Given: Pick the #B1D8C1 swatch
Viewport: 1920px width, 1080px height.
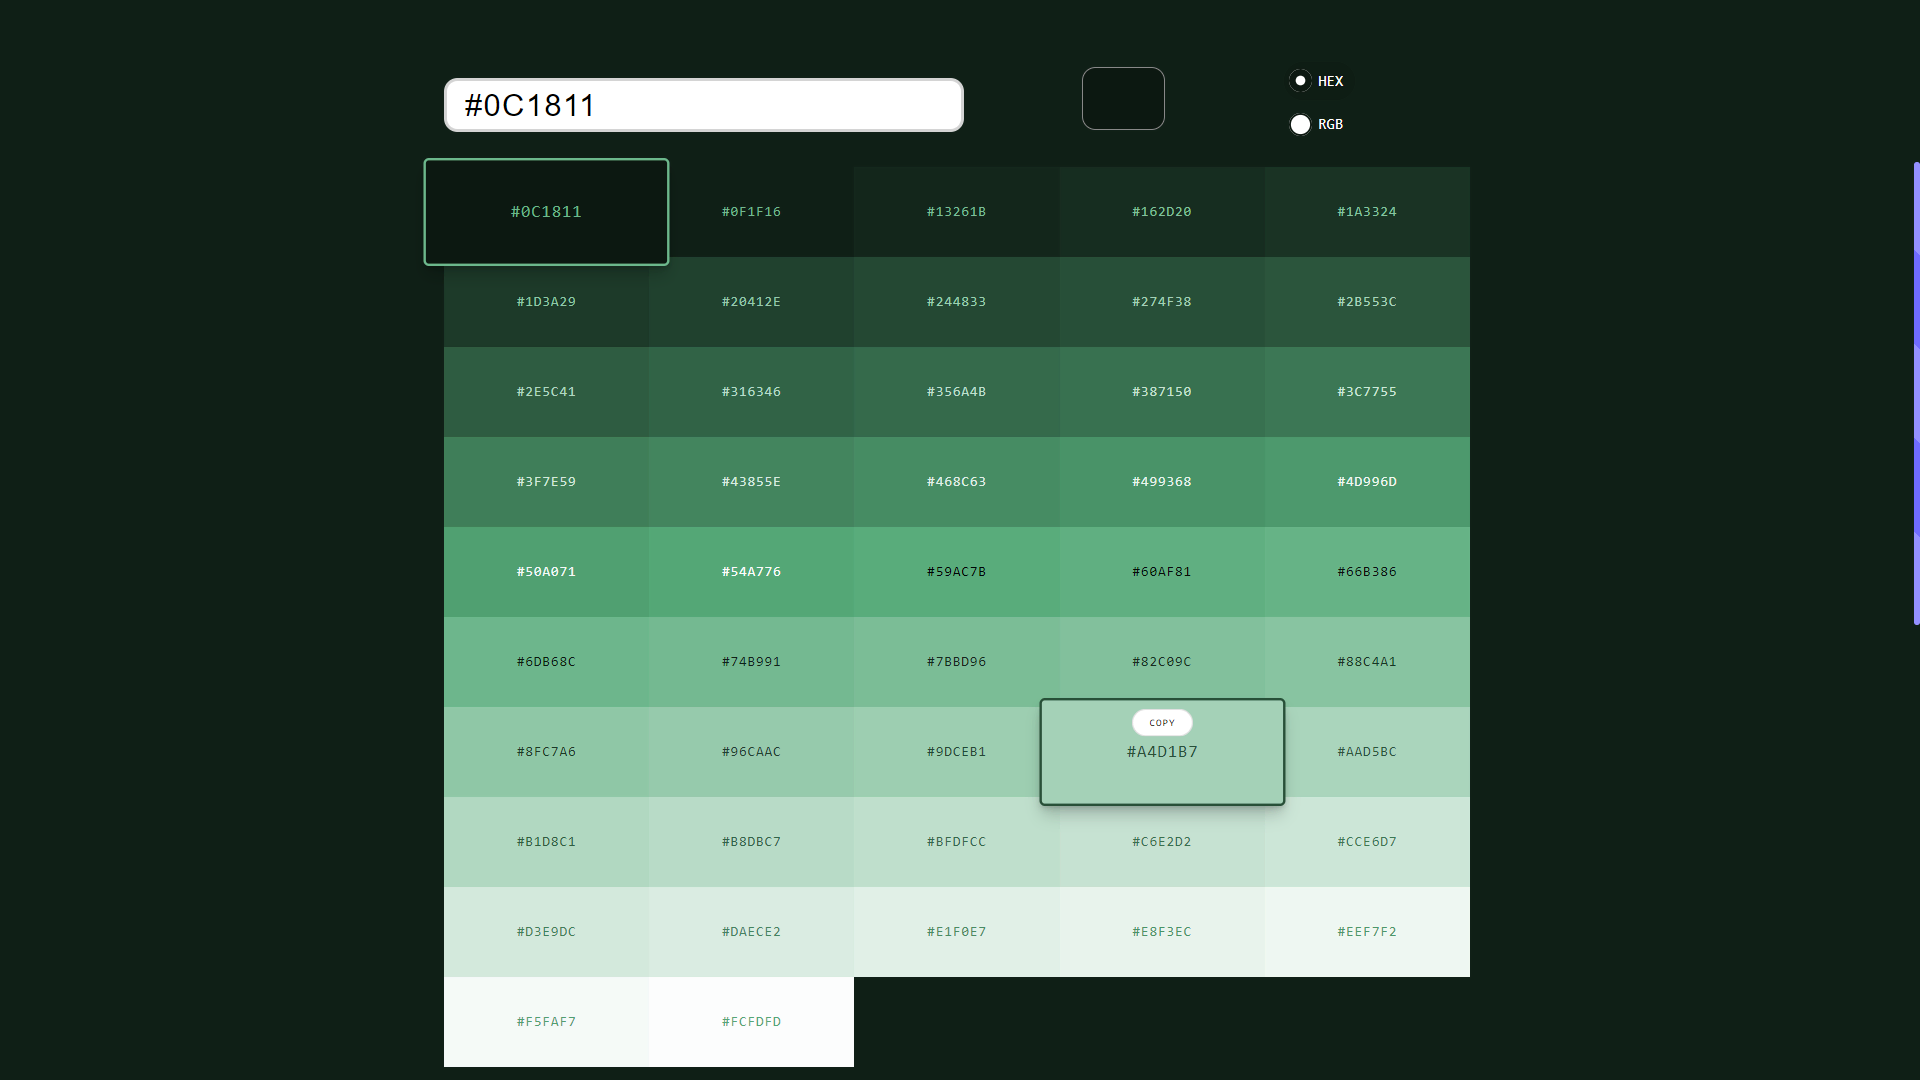Looking at the screenshot, I should (546, 842).
